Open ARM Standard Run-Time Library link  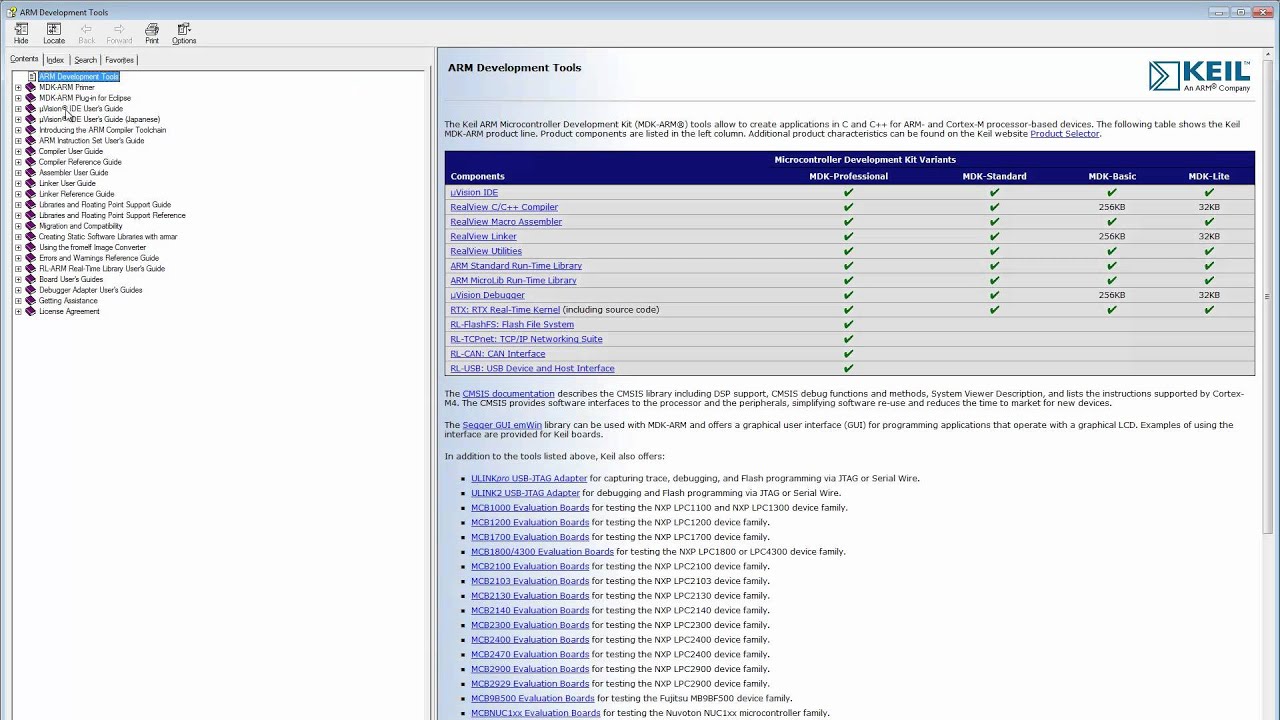[516, 266]
